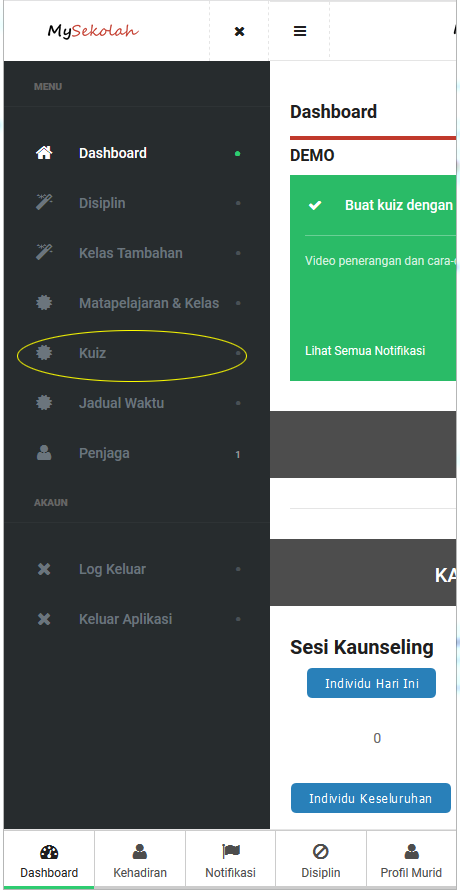460x890 pixels.
Task: Close the sidebar with the top X button
Action: coord(239,31)
